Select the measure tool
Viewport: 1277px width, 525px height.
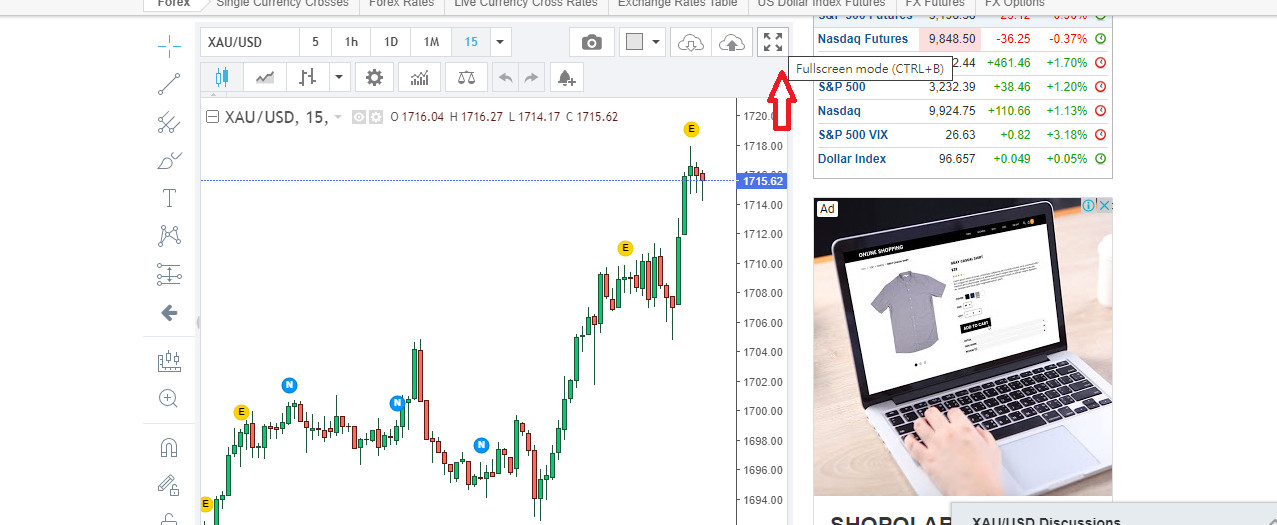coord(169,361)
